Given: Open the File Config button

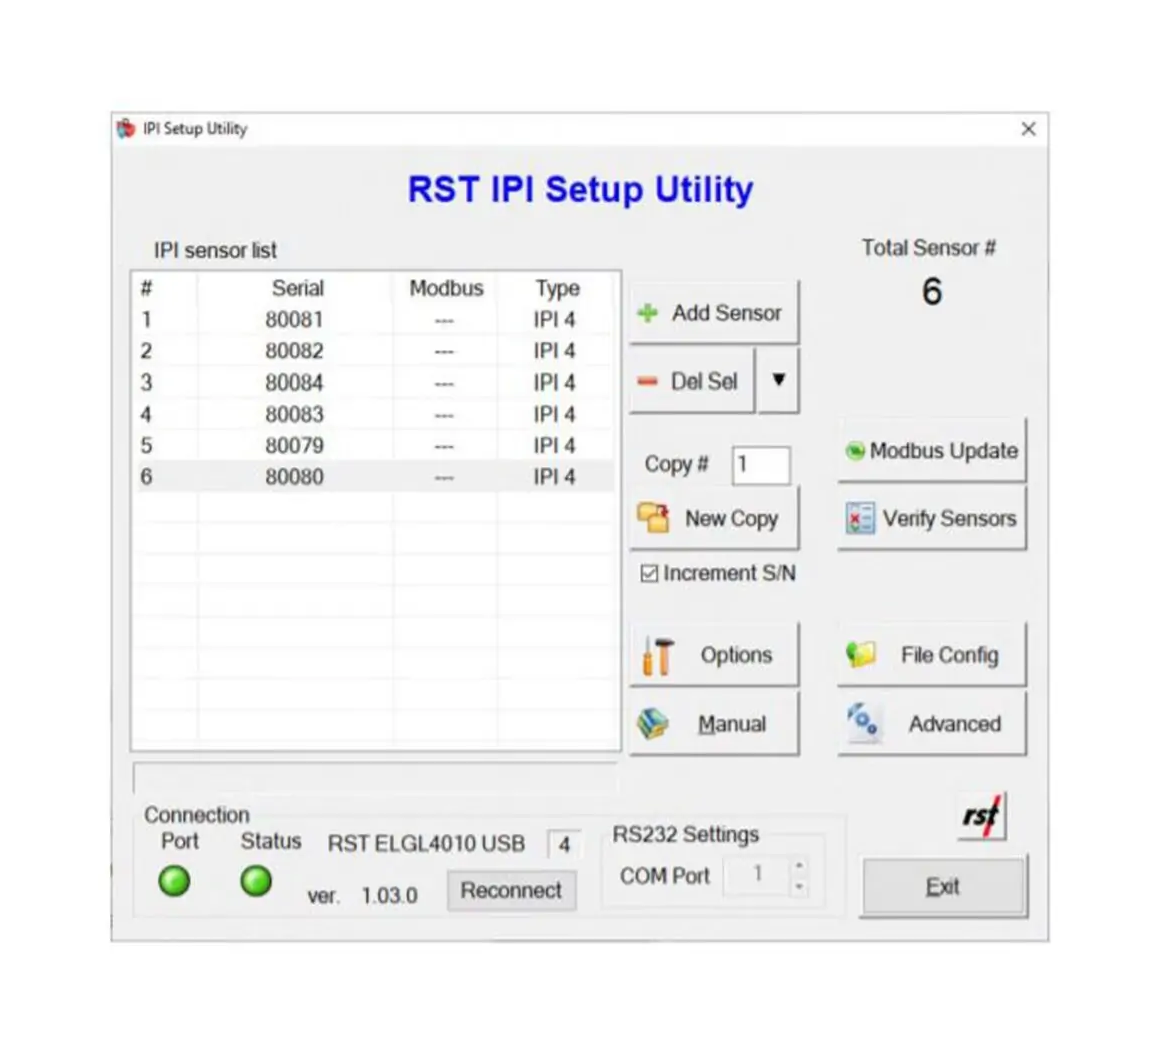Looking at the screenshot, I should click(932, 655).
